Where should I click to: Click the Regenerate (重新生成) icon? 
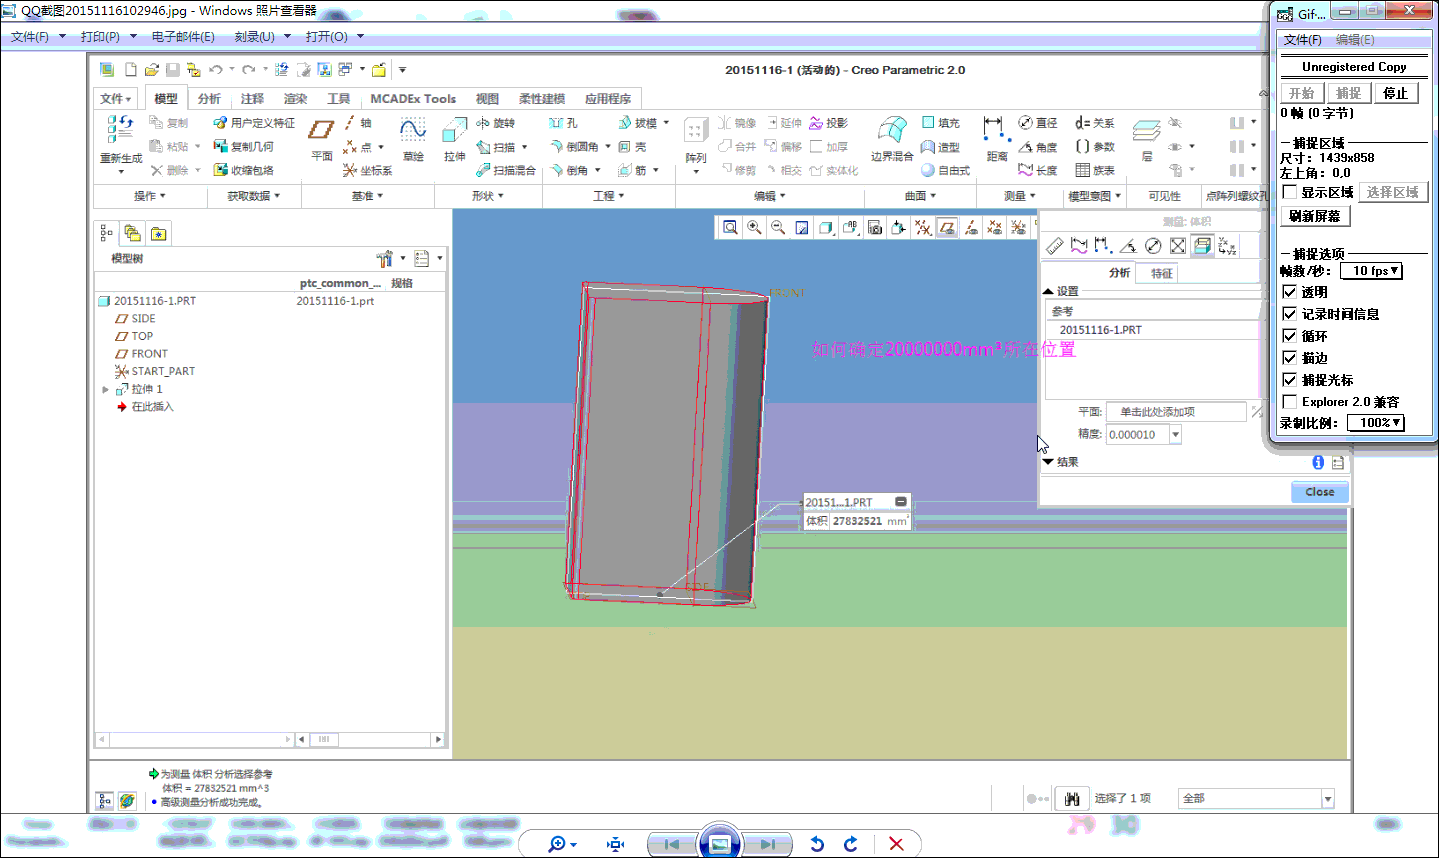120,131
